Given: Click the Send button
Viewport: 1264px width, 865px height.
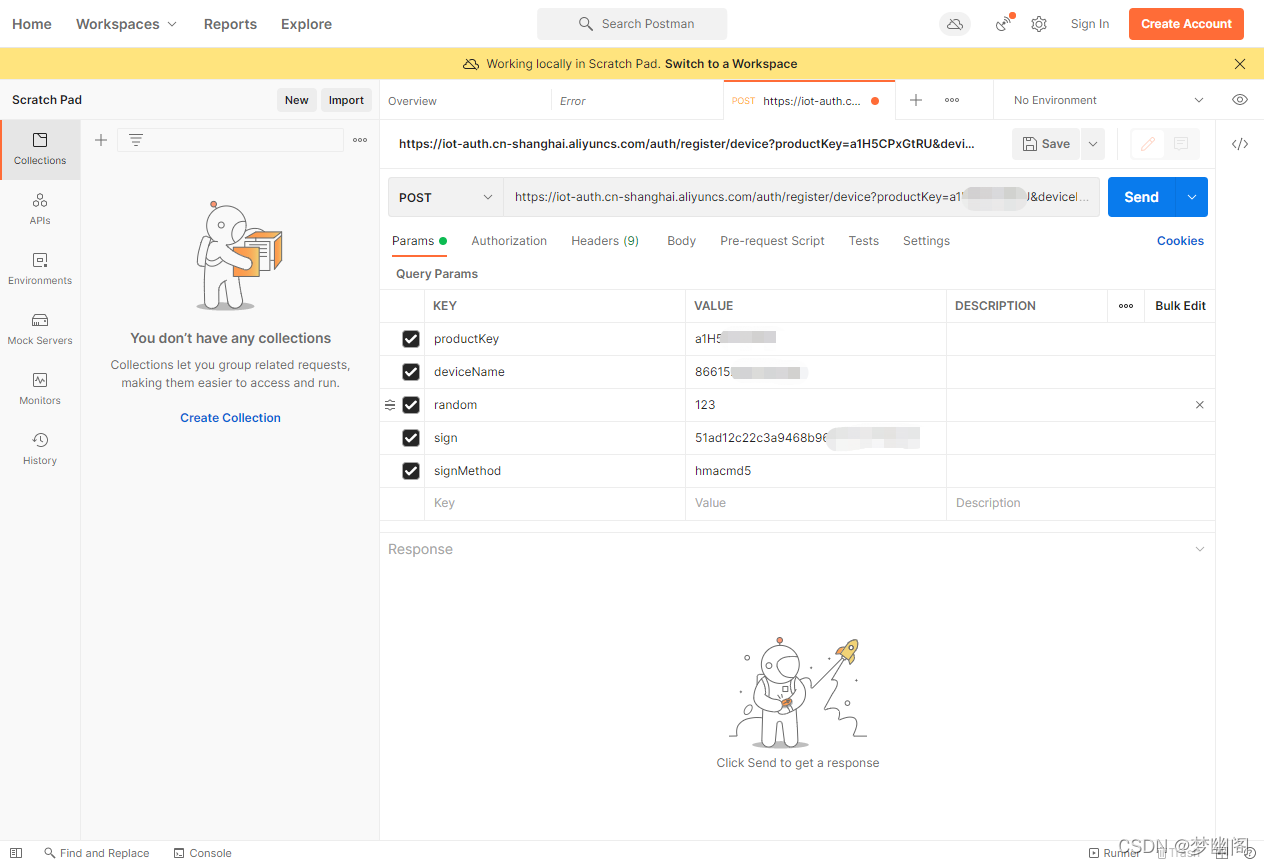Looking at the screenshot, I should (x=1141, y=197).
